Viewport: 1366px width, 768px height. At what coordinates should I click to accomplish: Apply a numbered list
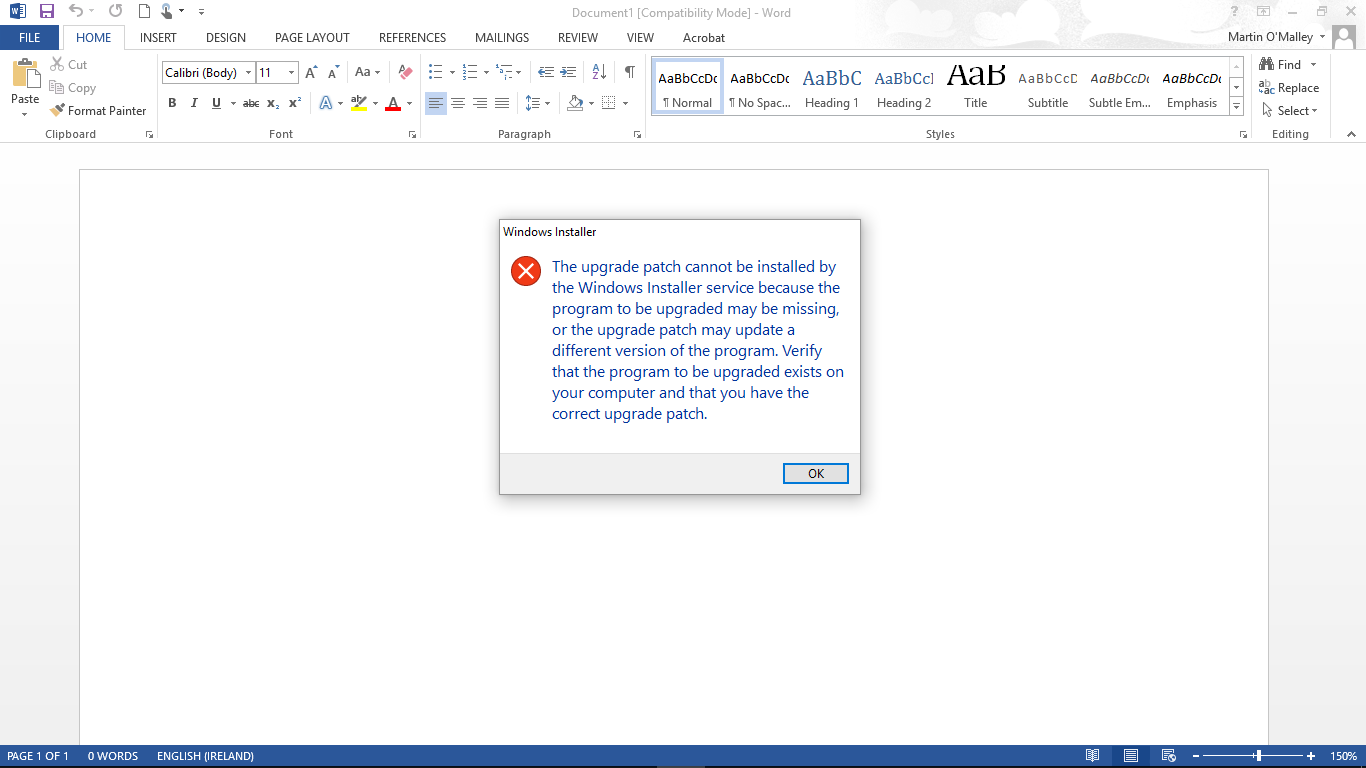click(470, 73)
